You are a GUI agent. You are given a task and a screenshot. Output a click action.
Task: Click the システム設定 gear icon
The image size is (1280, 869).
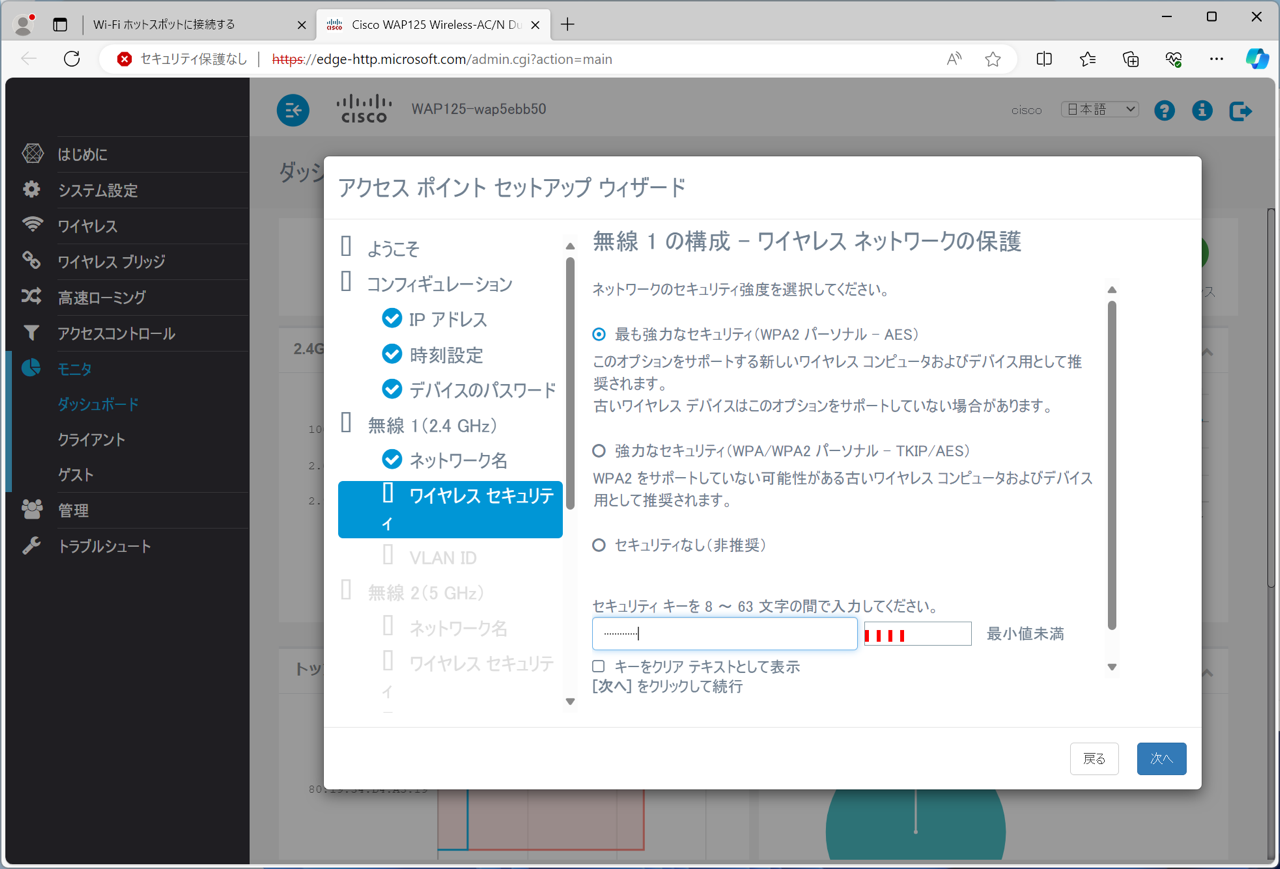[32, 189]
